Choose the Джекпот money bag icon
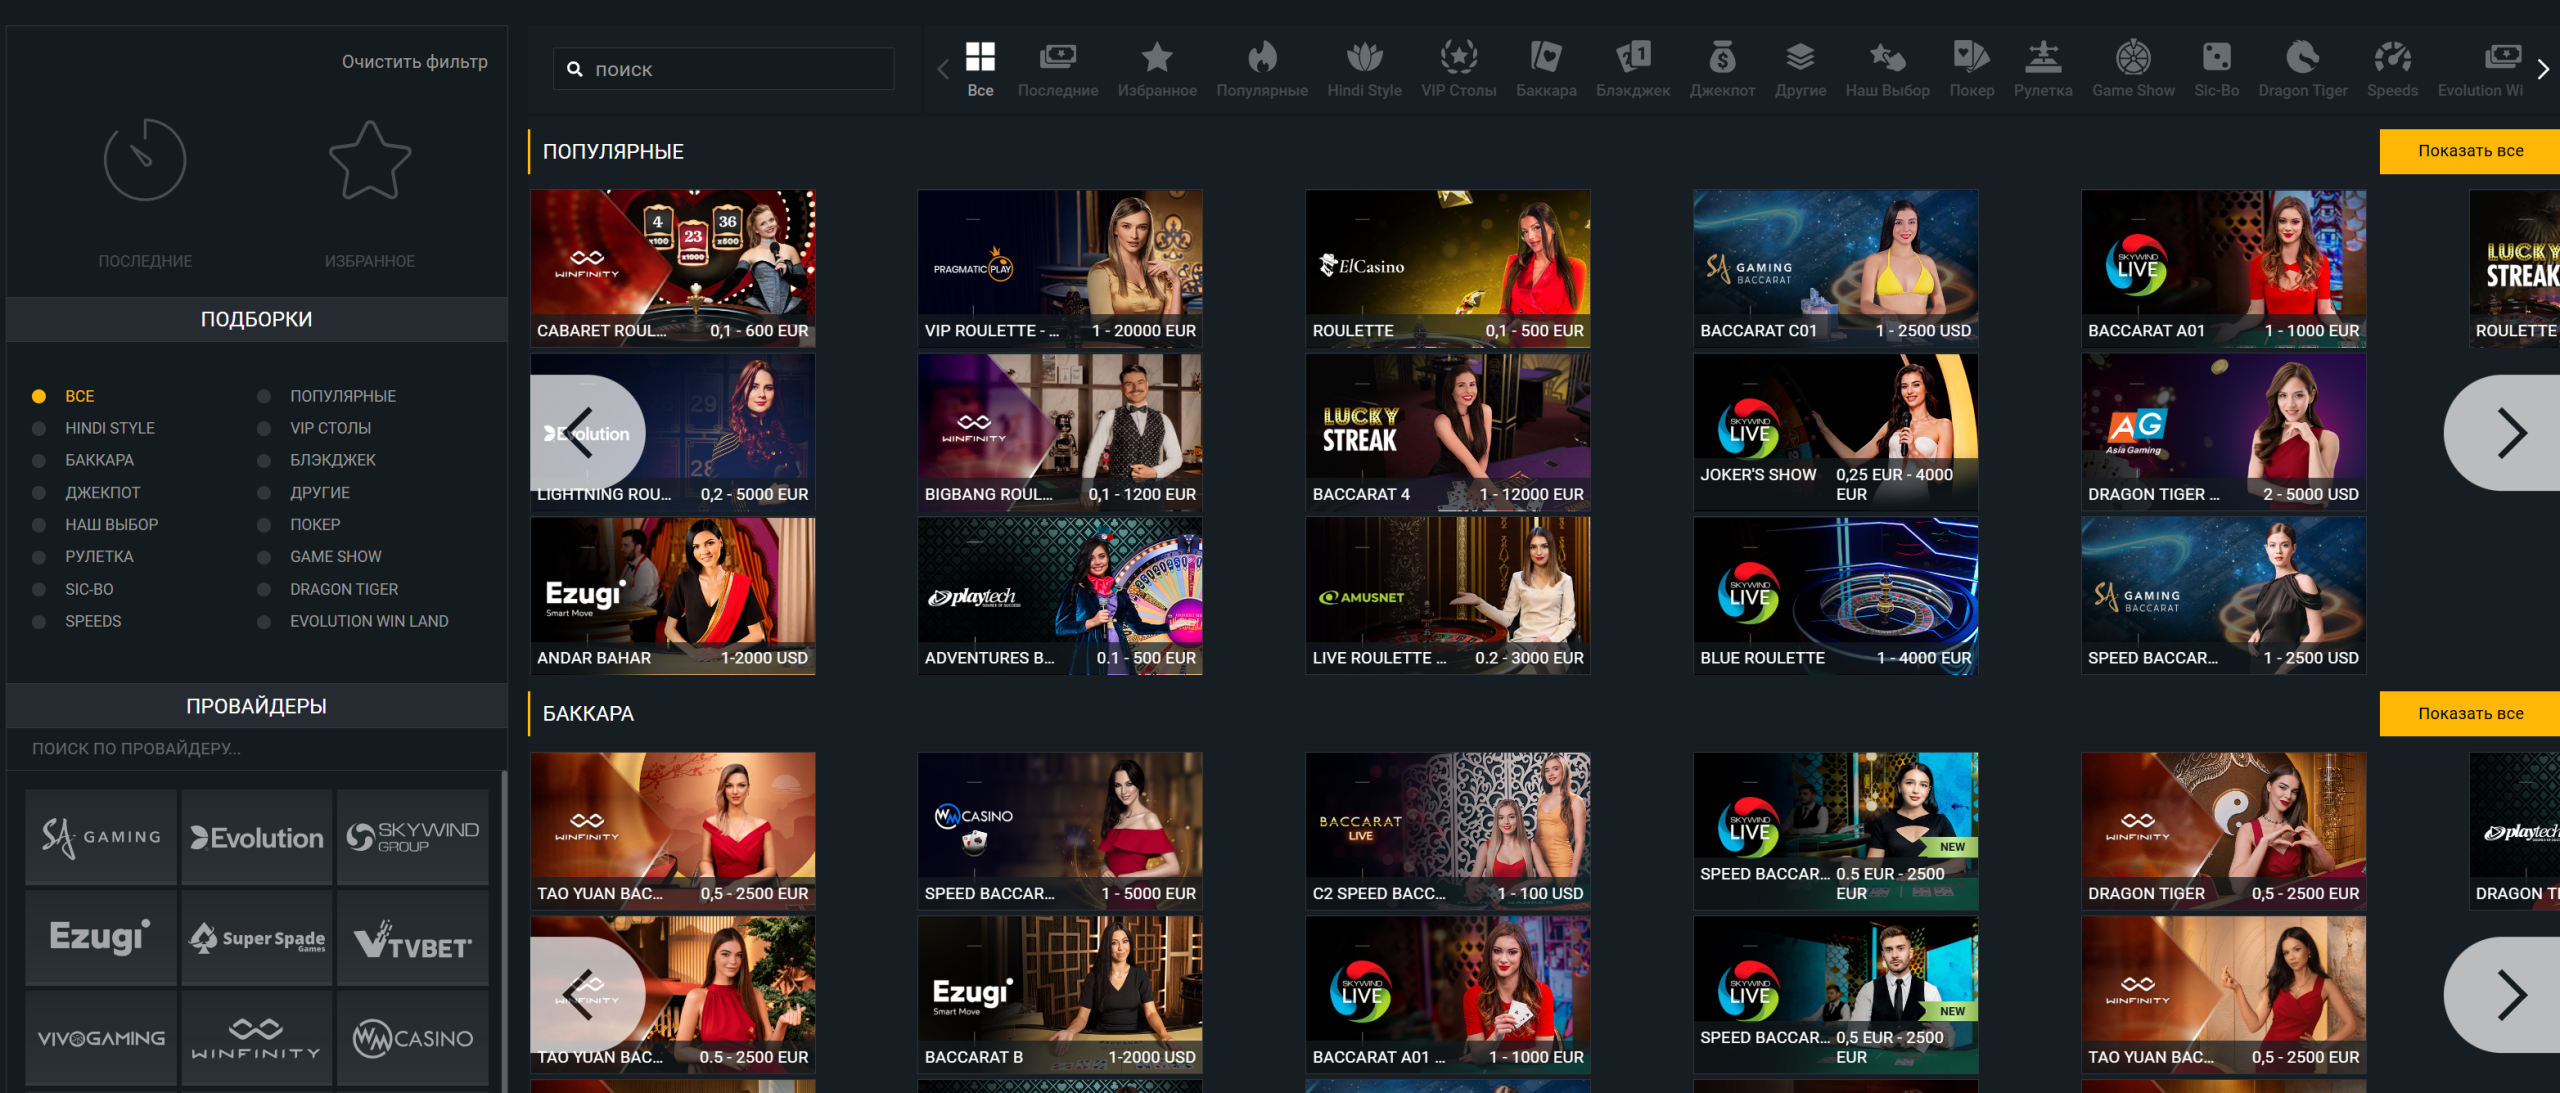This screenshot has height=1093, width=2560. coord(1722,56)
